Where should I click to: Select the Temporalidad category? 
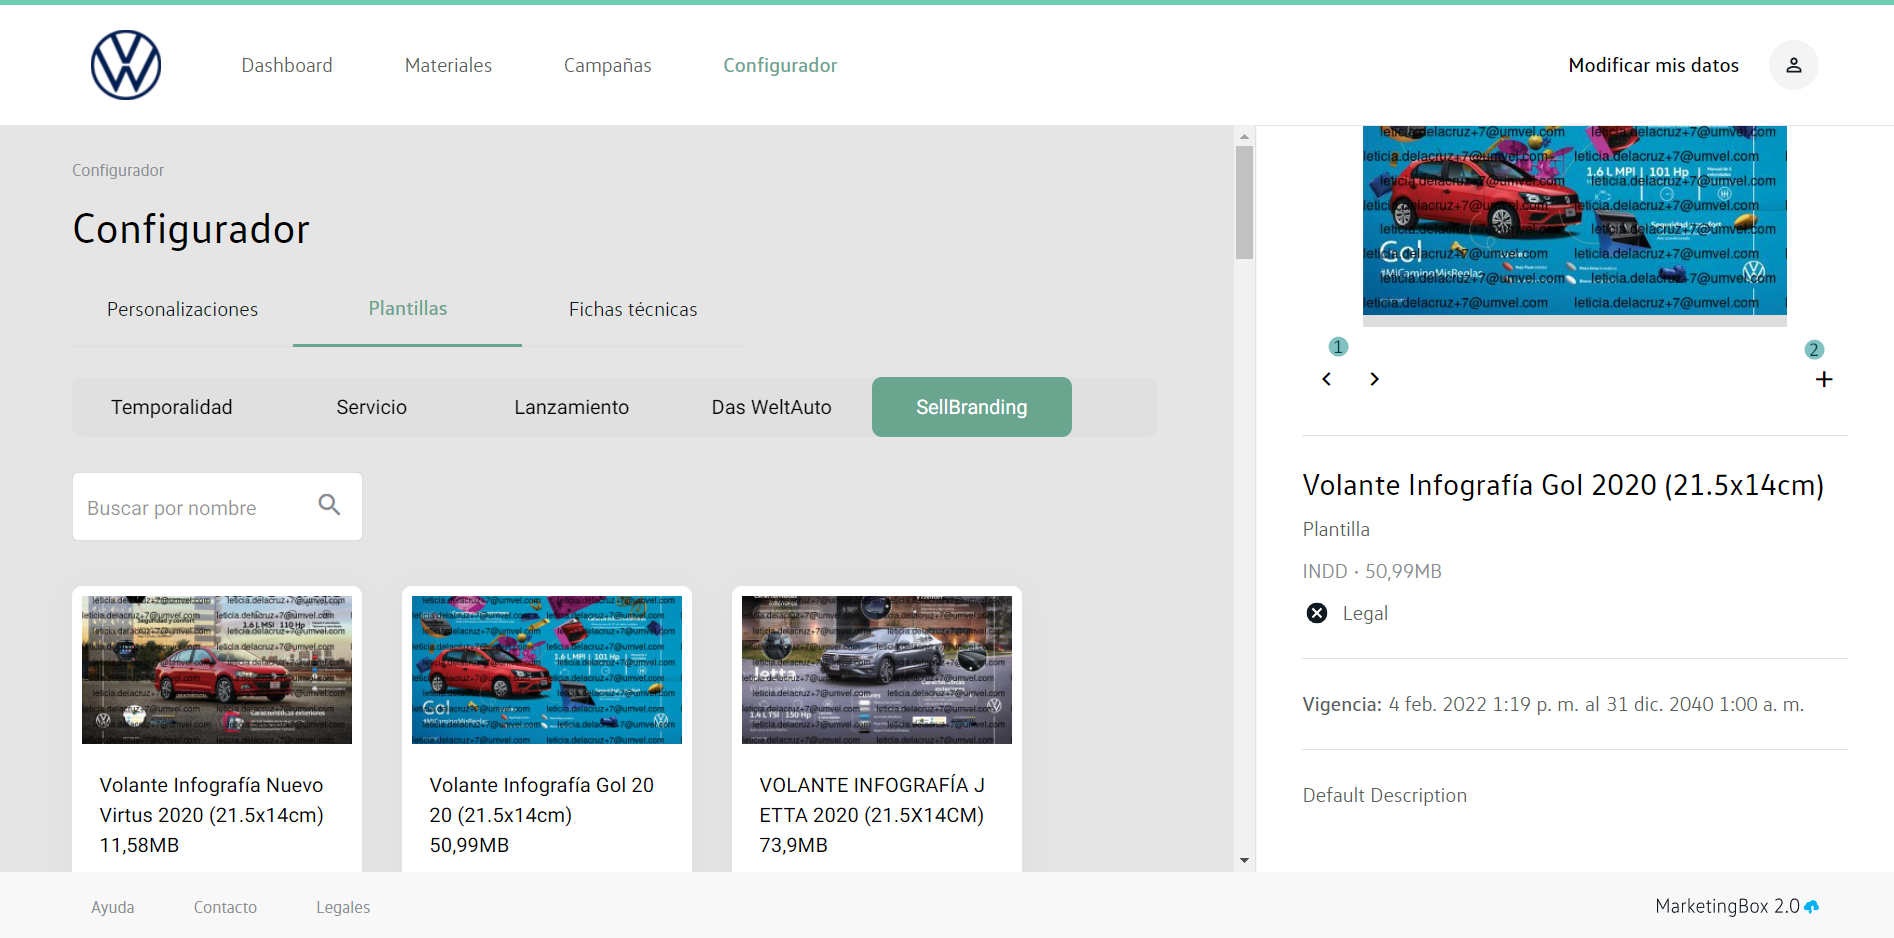[x=172, y=407]
